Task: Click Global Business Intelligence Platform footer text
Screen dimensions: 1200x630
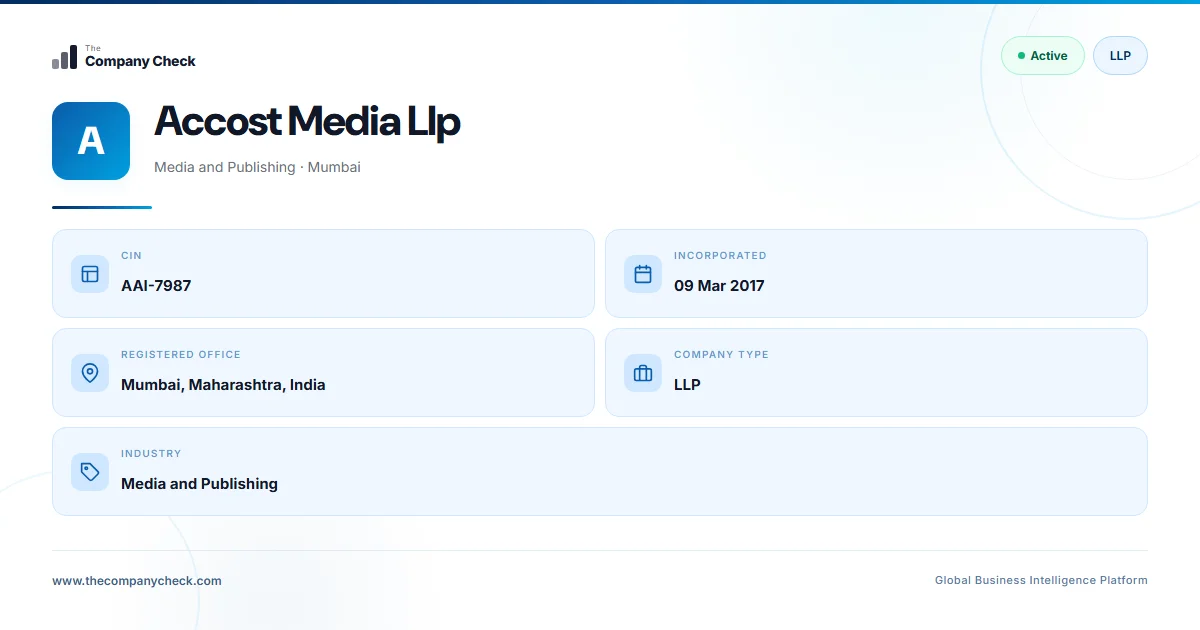Action: 1041,581
